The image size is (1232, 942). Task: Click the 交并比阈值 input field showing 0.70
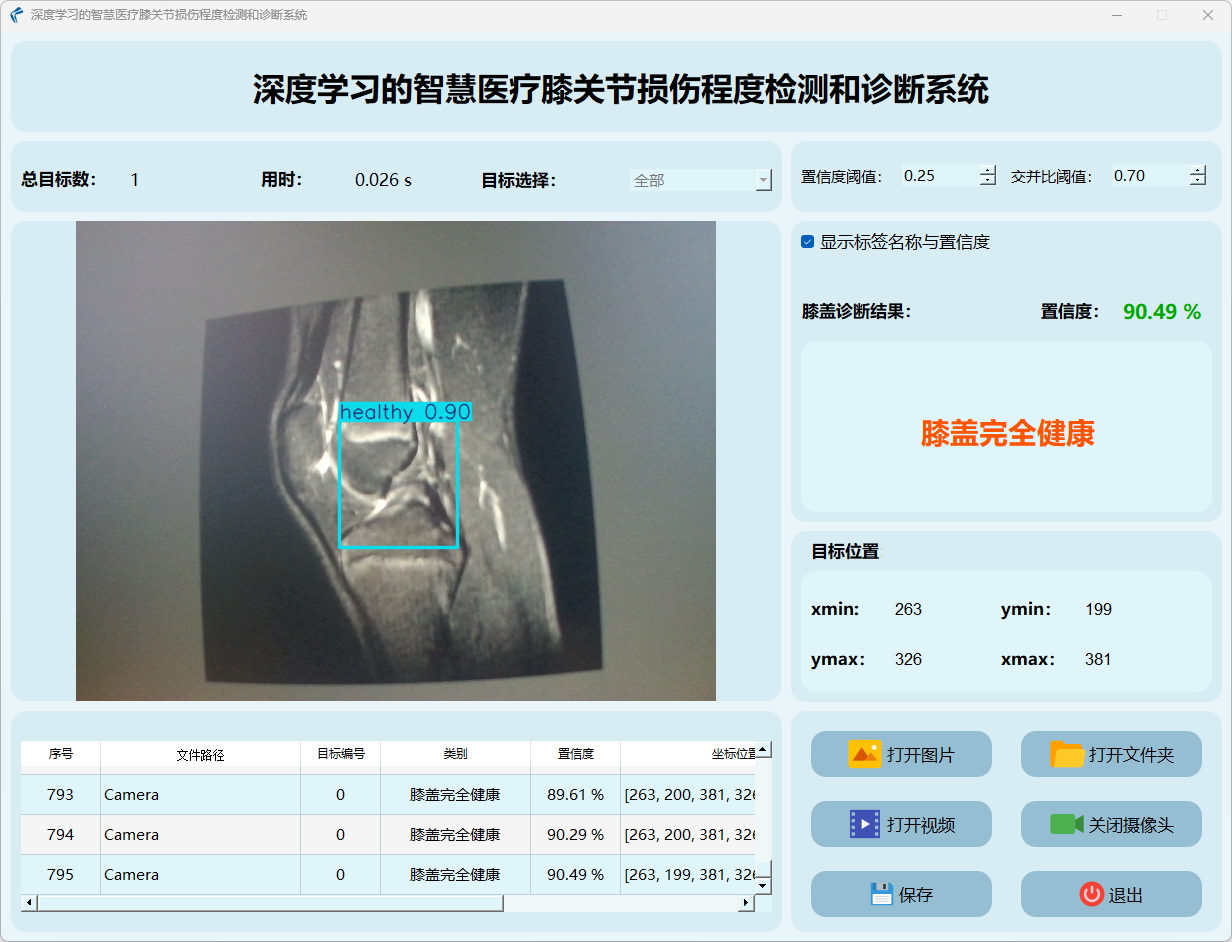[x=1148, y=176]
